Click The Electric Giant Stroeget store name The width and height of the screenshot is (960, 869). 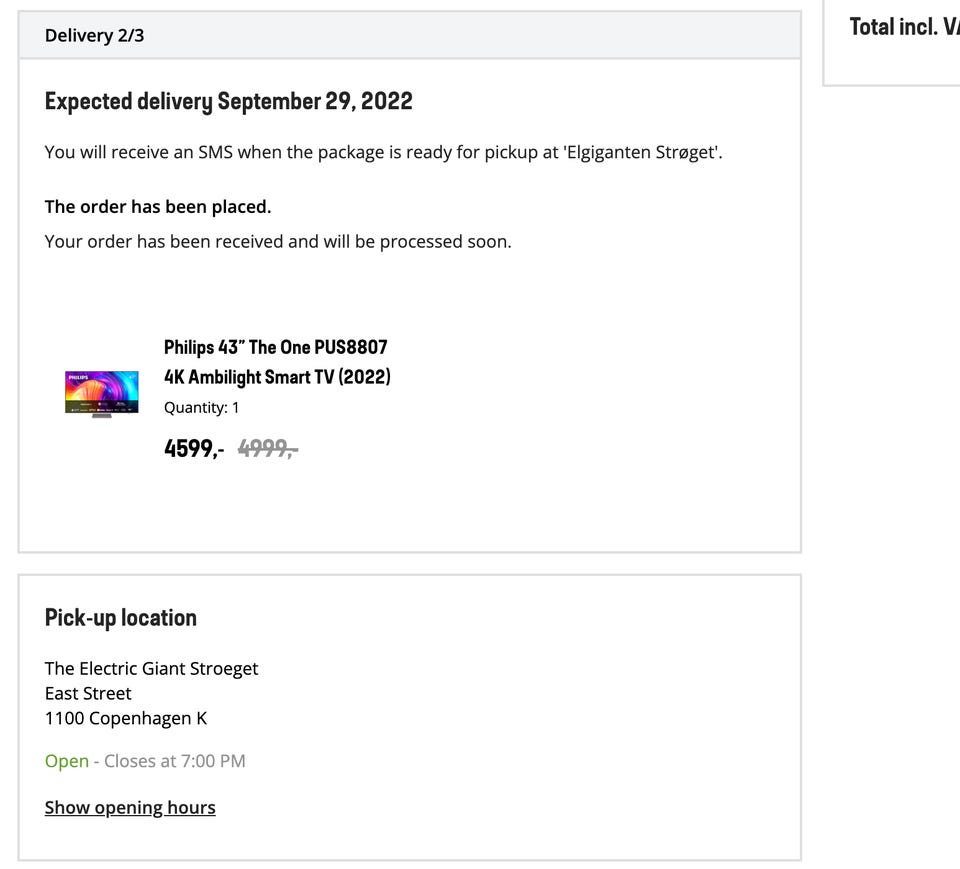151,669
